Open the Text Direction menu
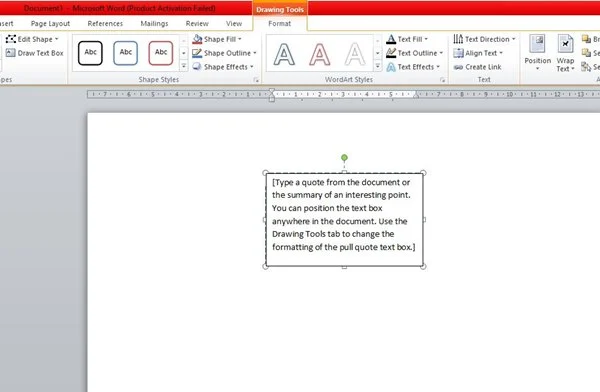This screenshot has height=392, width=600. [484, 39]
